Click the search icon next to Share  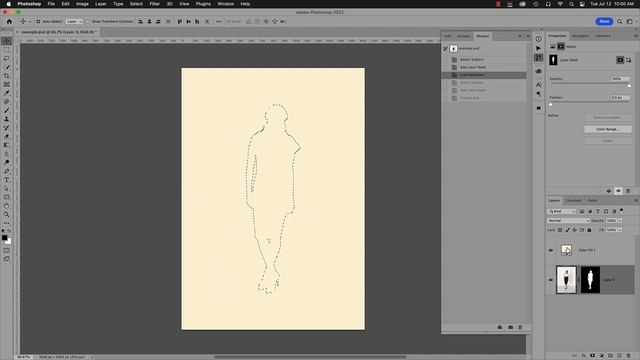click(620, 21)
